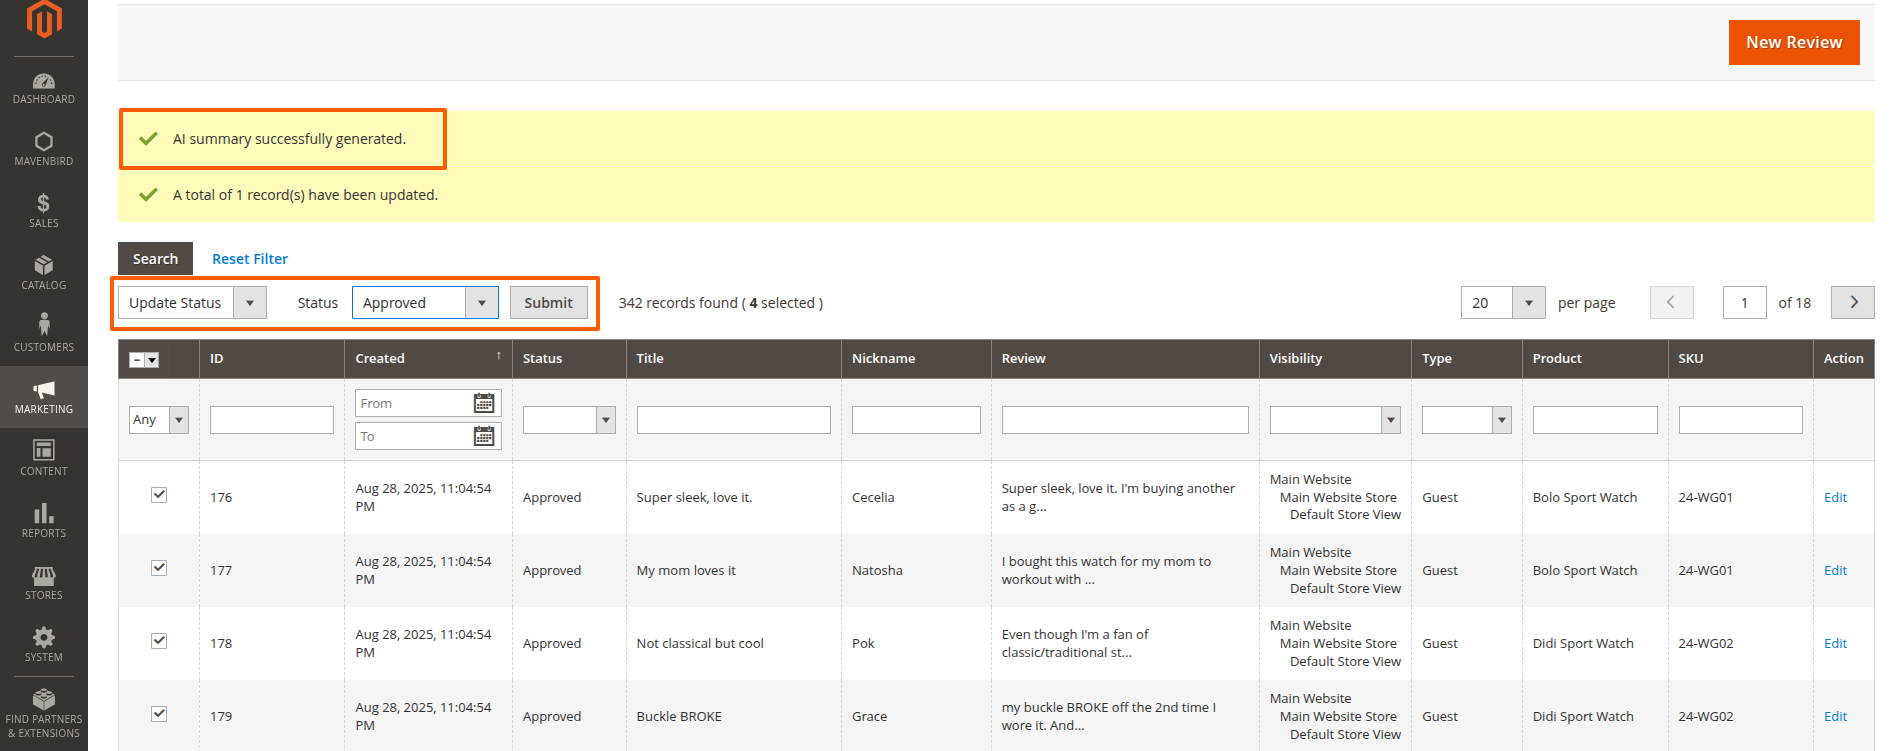Edit the review by Natosha

[1835, 570]
